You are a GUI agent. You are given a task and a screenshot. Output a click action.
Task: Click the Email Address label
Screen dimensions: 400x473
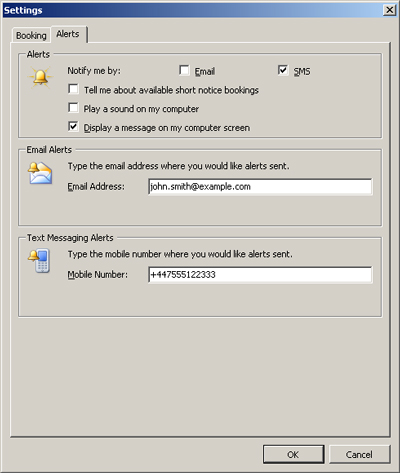pyautogui.click(x=96, y=186)
